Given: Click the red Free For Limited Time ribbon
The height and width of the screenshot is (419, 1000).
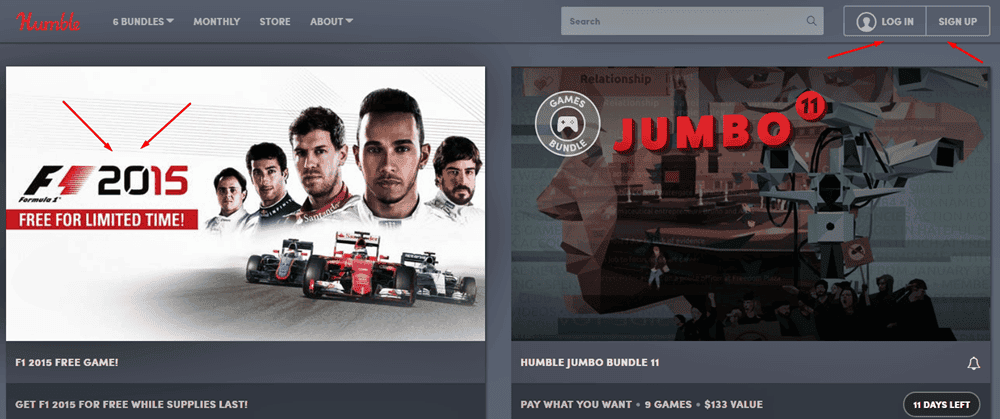Looking at the screenshot, I should pyautogui.click(x=104, y=219).
